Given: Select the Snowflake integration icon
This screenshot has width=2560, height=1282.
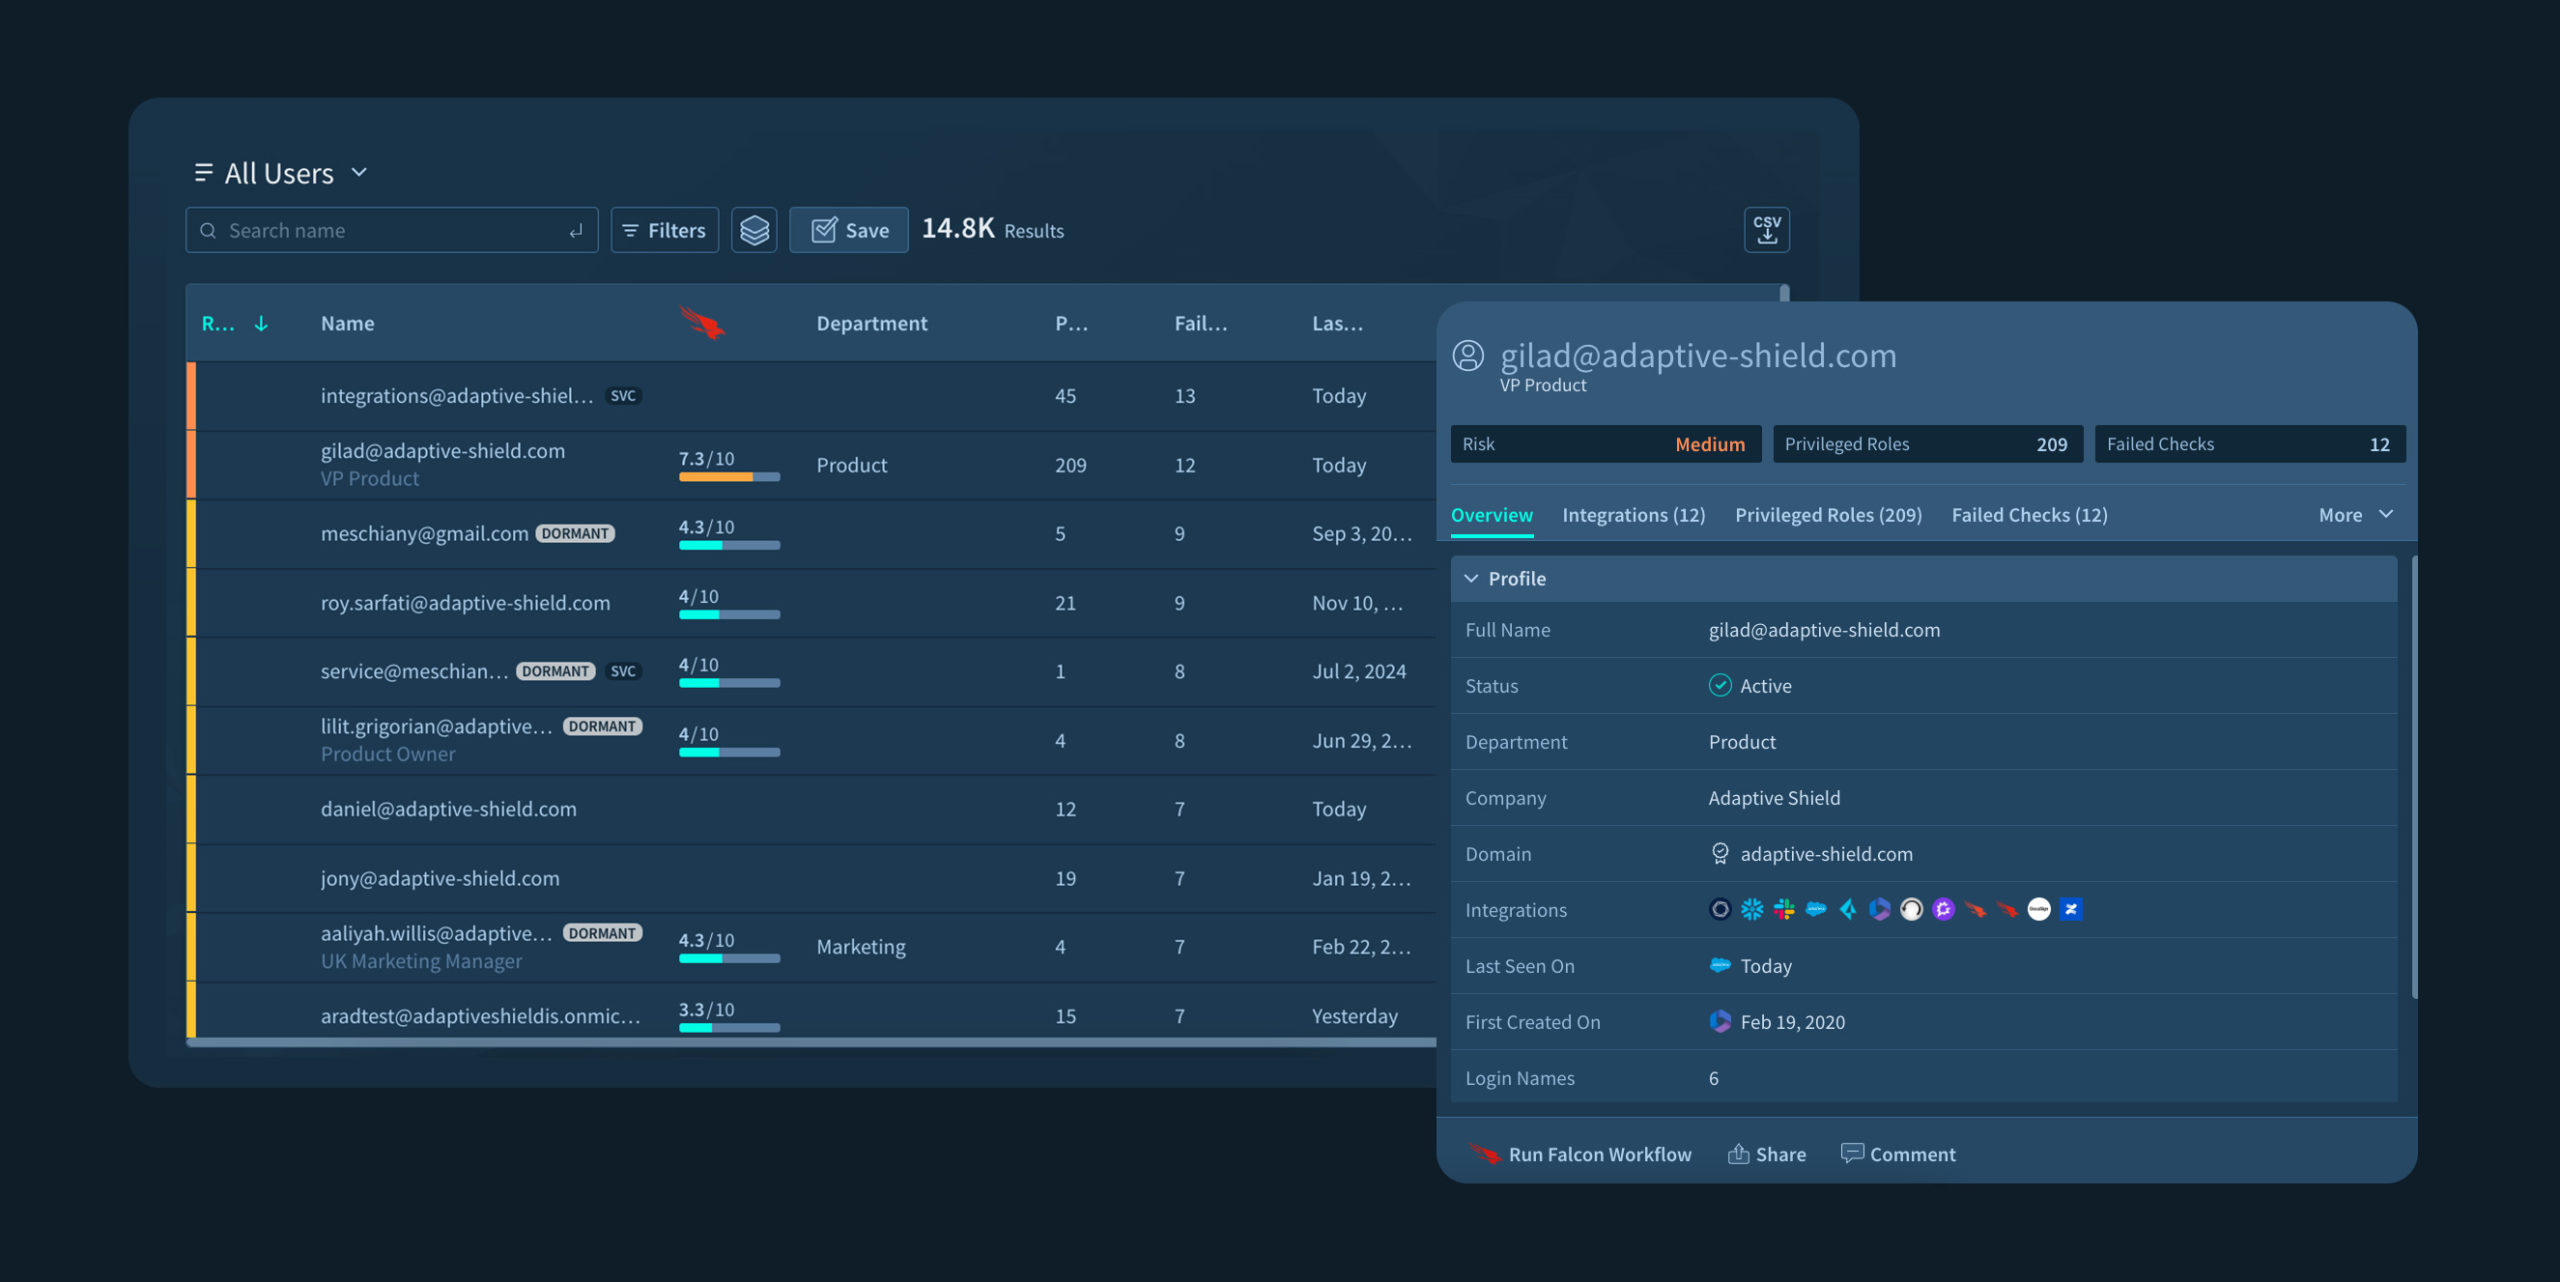Looking at the screenshot, I should tap(1752, 909).
